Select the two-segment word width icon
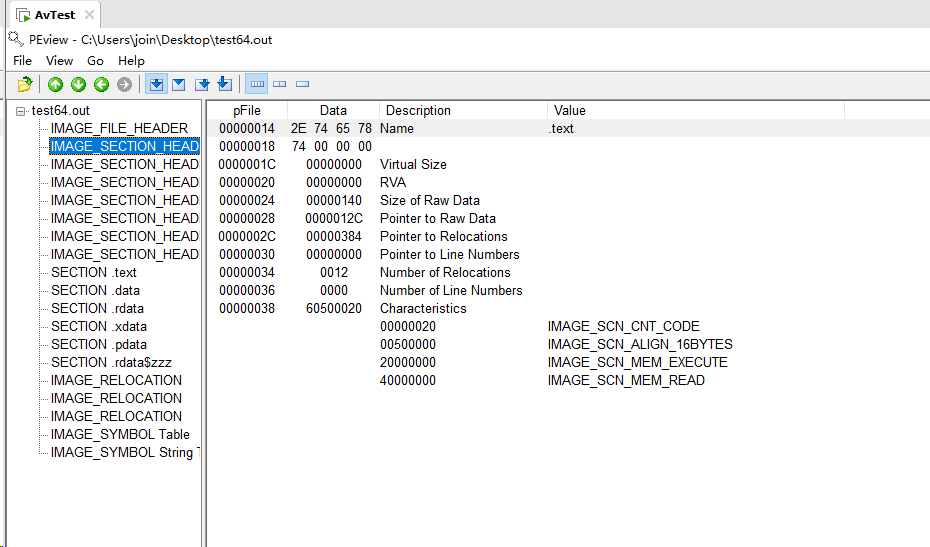The image size is (930, 547). 279,84
